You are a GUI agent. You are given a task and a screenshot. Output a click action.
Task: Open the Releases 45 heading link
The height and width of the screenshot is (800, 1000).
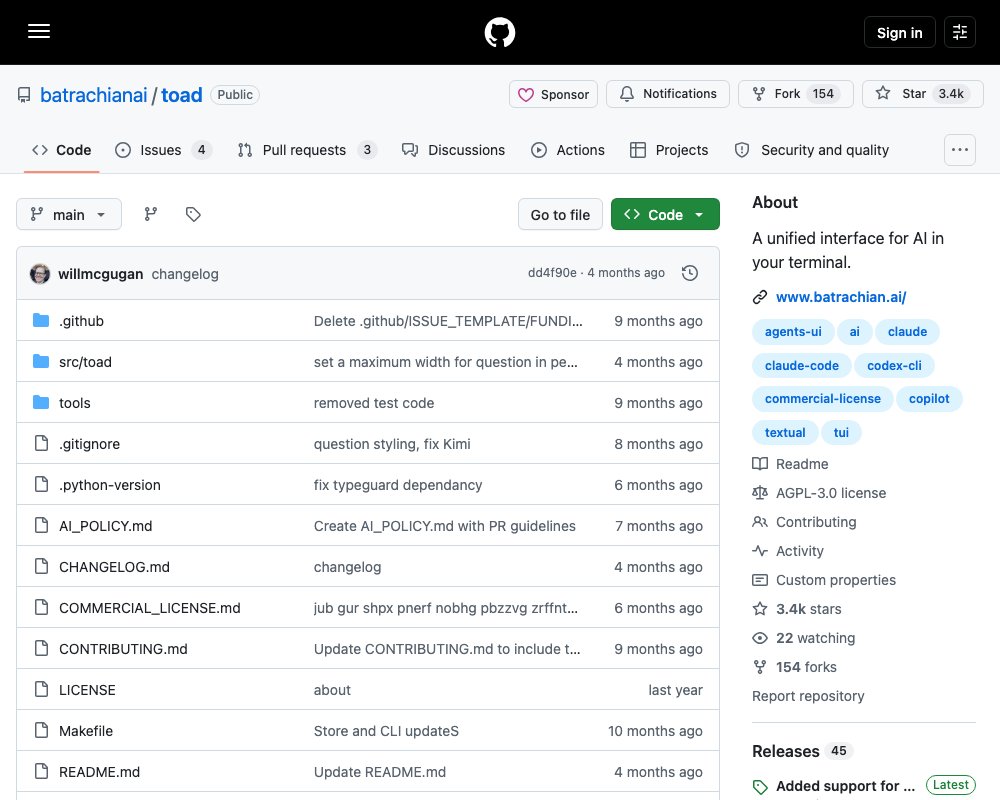click(802, 752)
